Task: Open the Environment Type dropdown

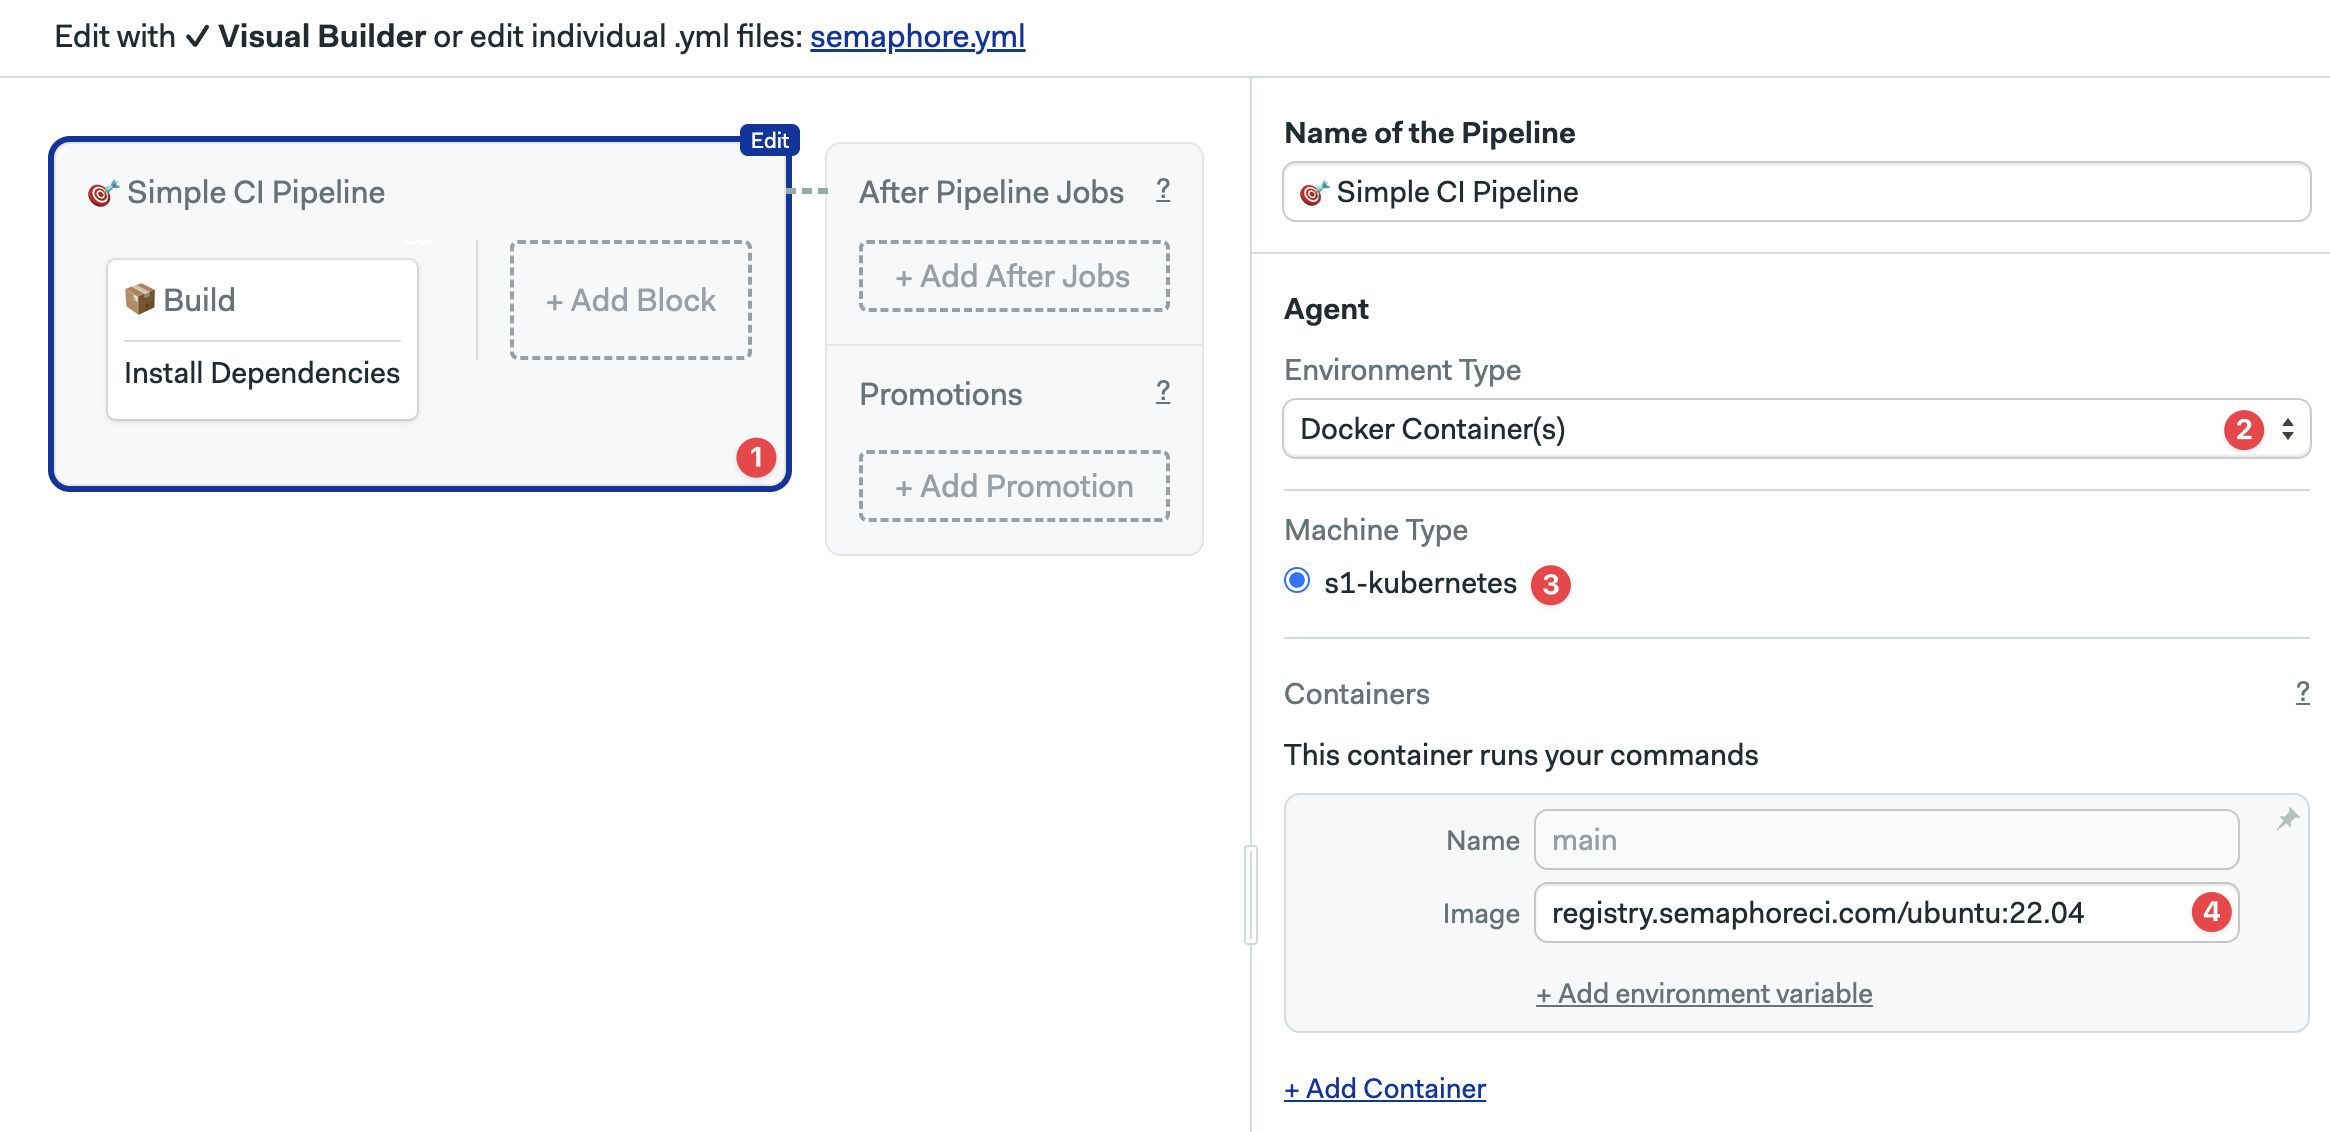Action: tap(1796, 429)
